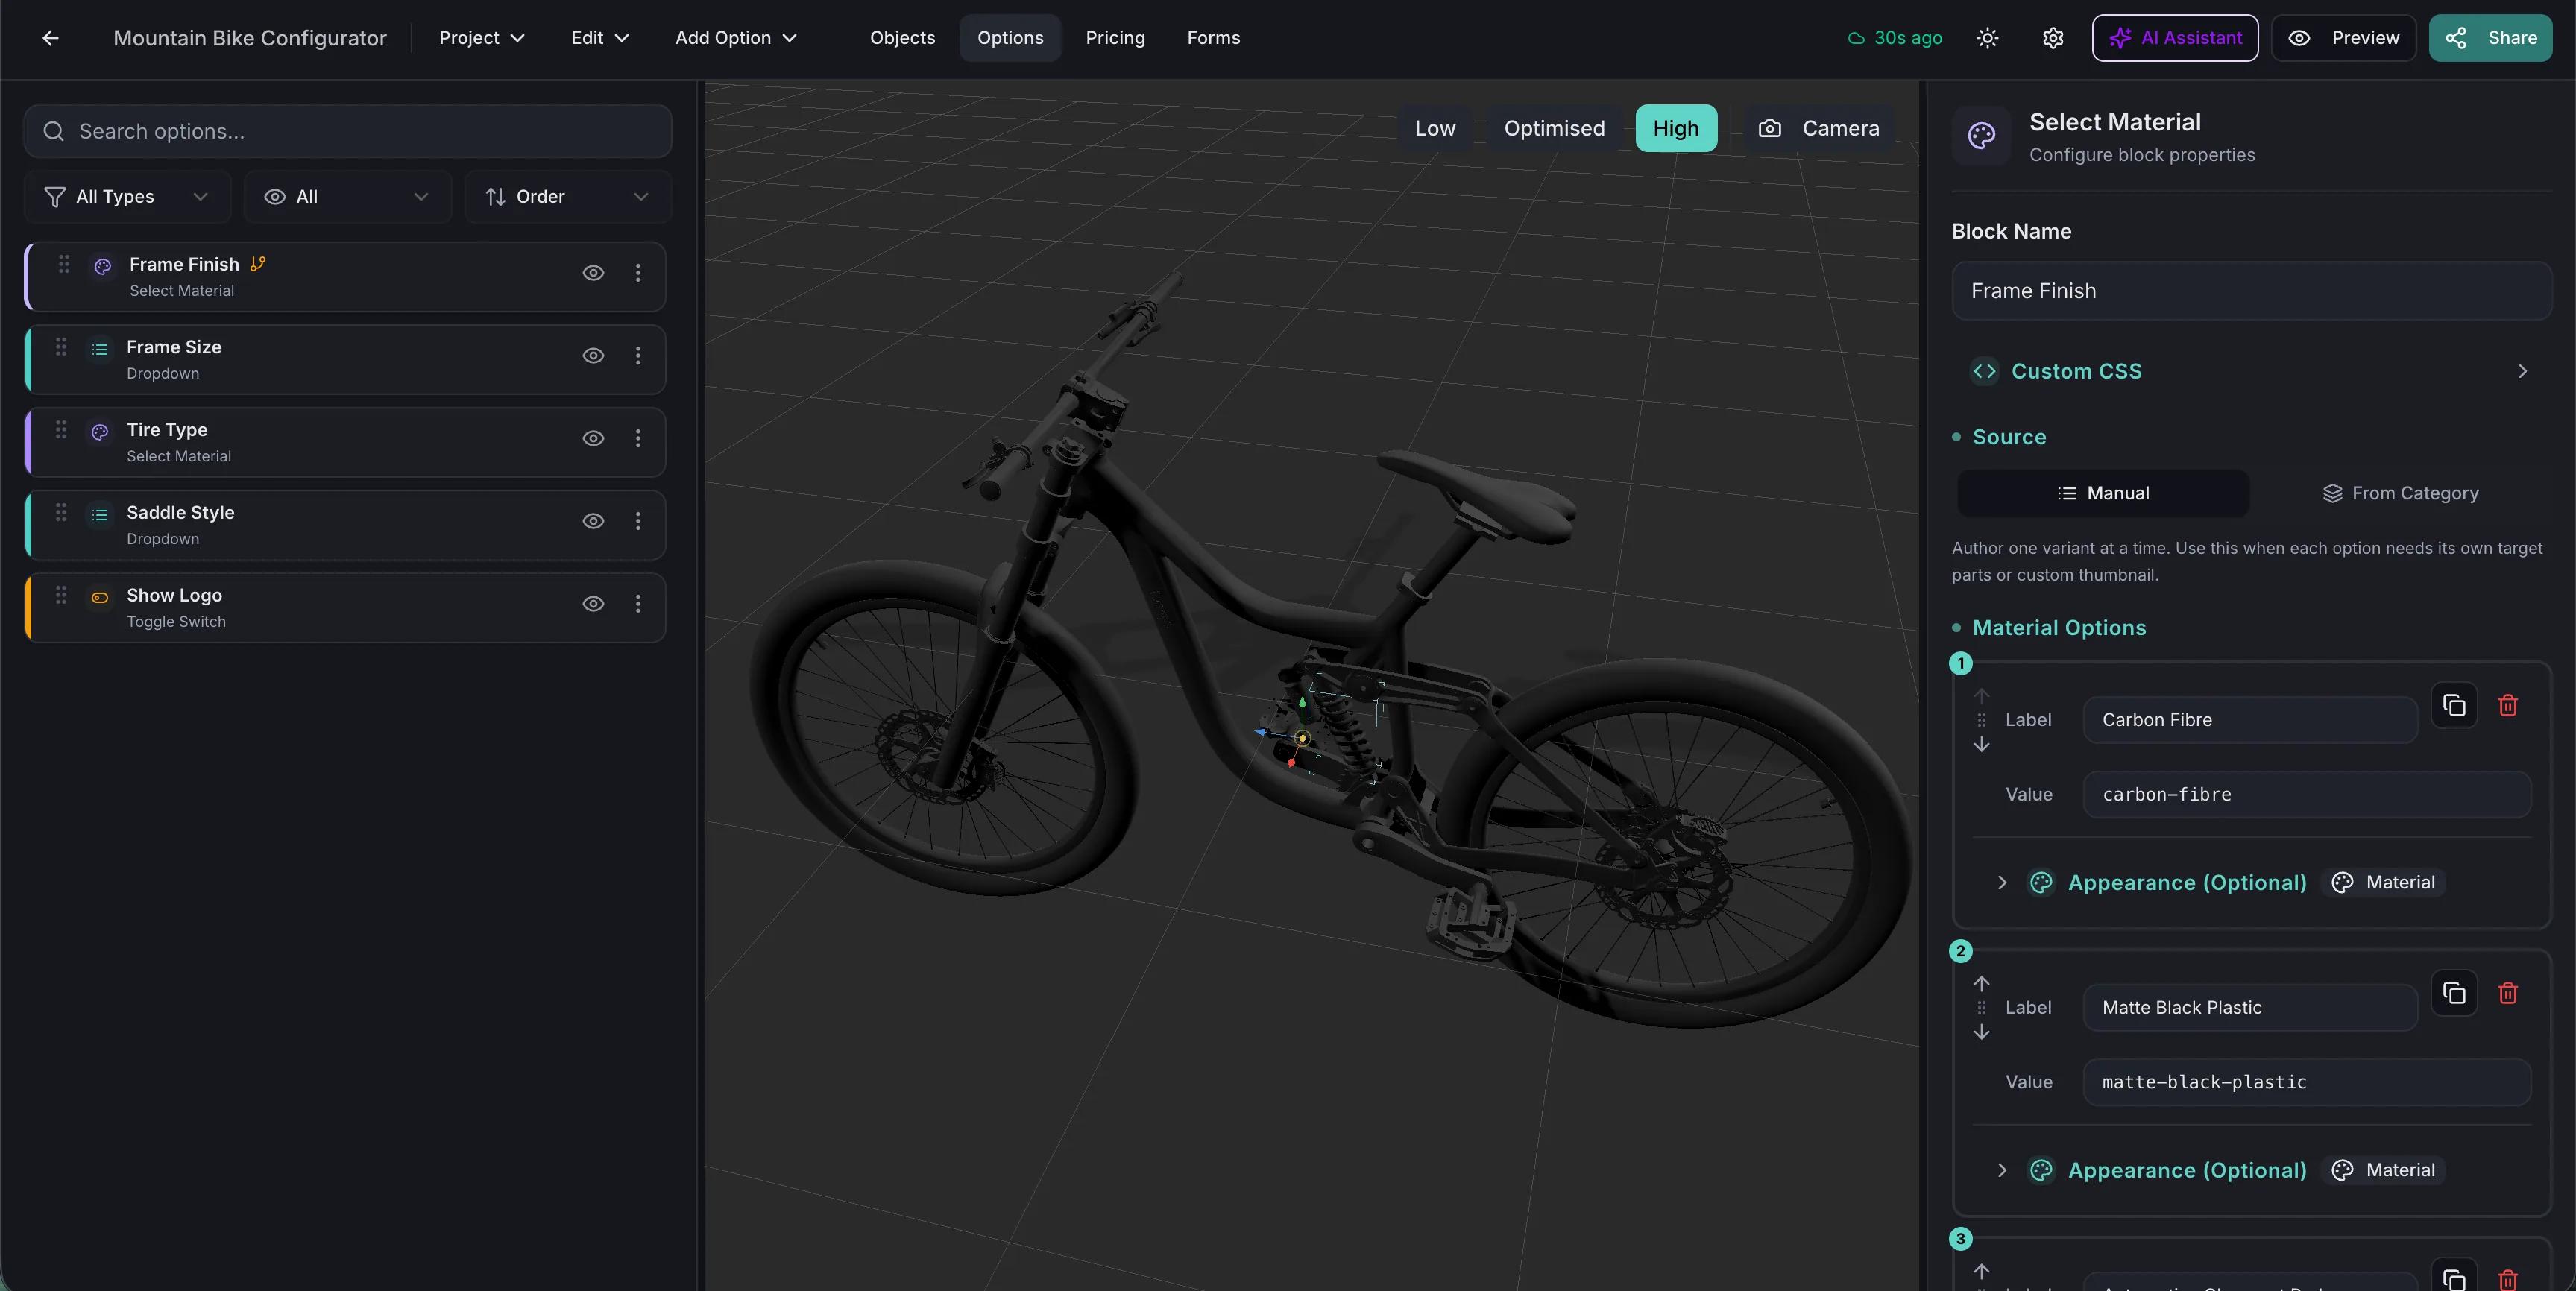Click the Block Name field Frame Finish
2576x1291 pixels.
pyautogui.click(x=2251, y=291)
